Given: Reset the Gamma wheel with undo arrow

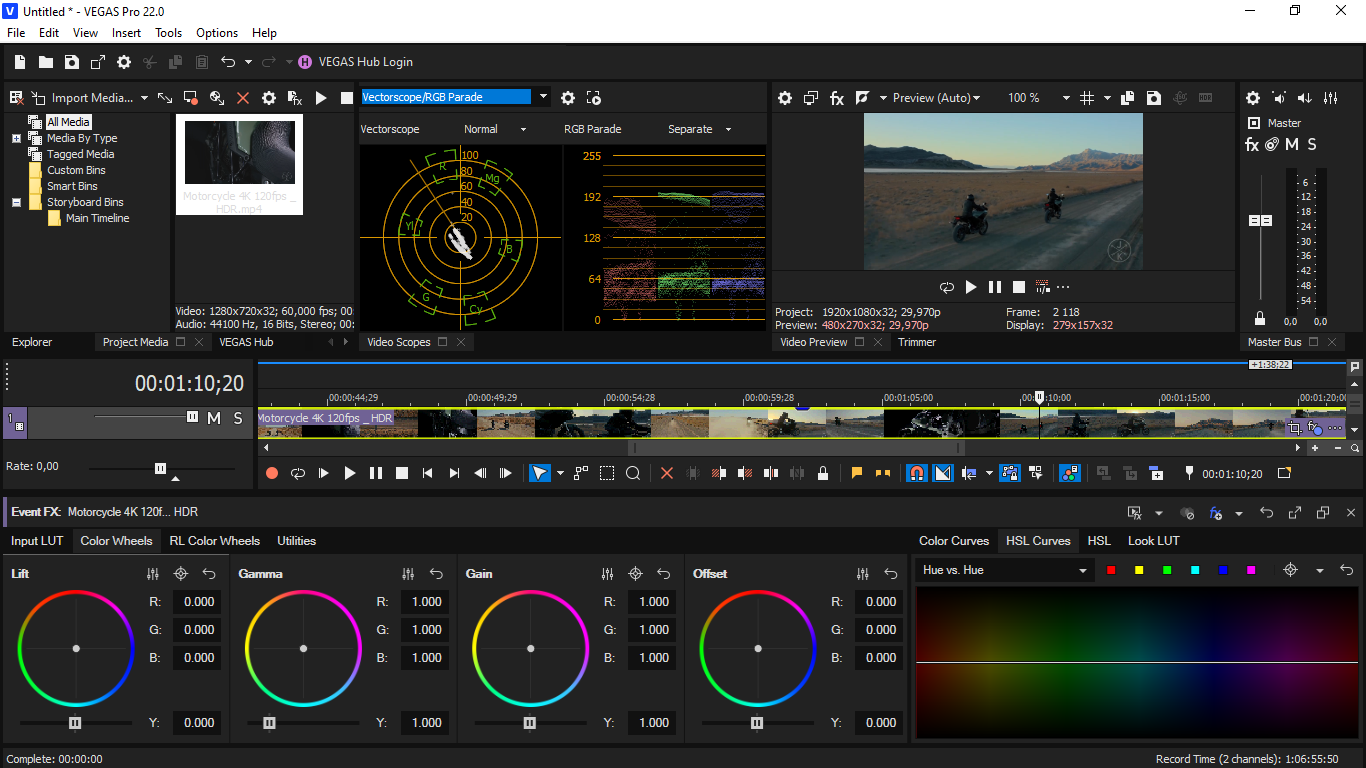Looking at the screenshot, I should 436,574.
